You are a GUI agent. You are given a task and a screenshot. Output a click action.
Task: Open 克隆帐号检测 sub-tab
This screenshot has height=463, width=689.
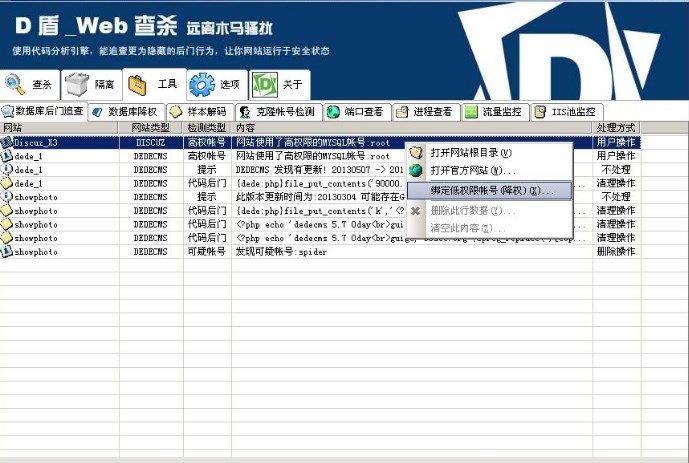(x=276, y=112)
